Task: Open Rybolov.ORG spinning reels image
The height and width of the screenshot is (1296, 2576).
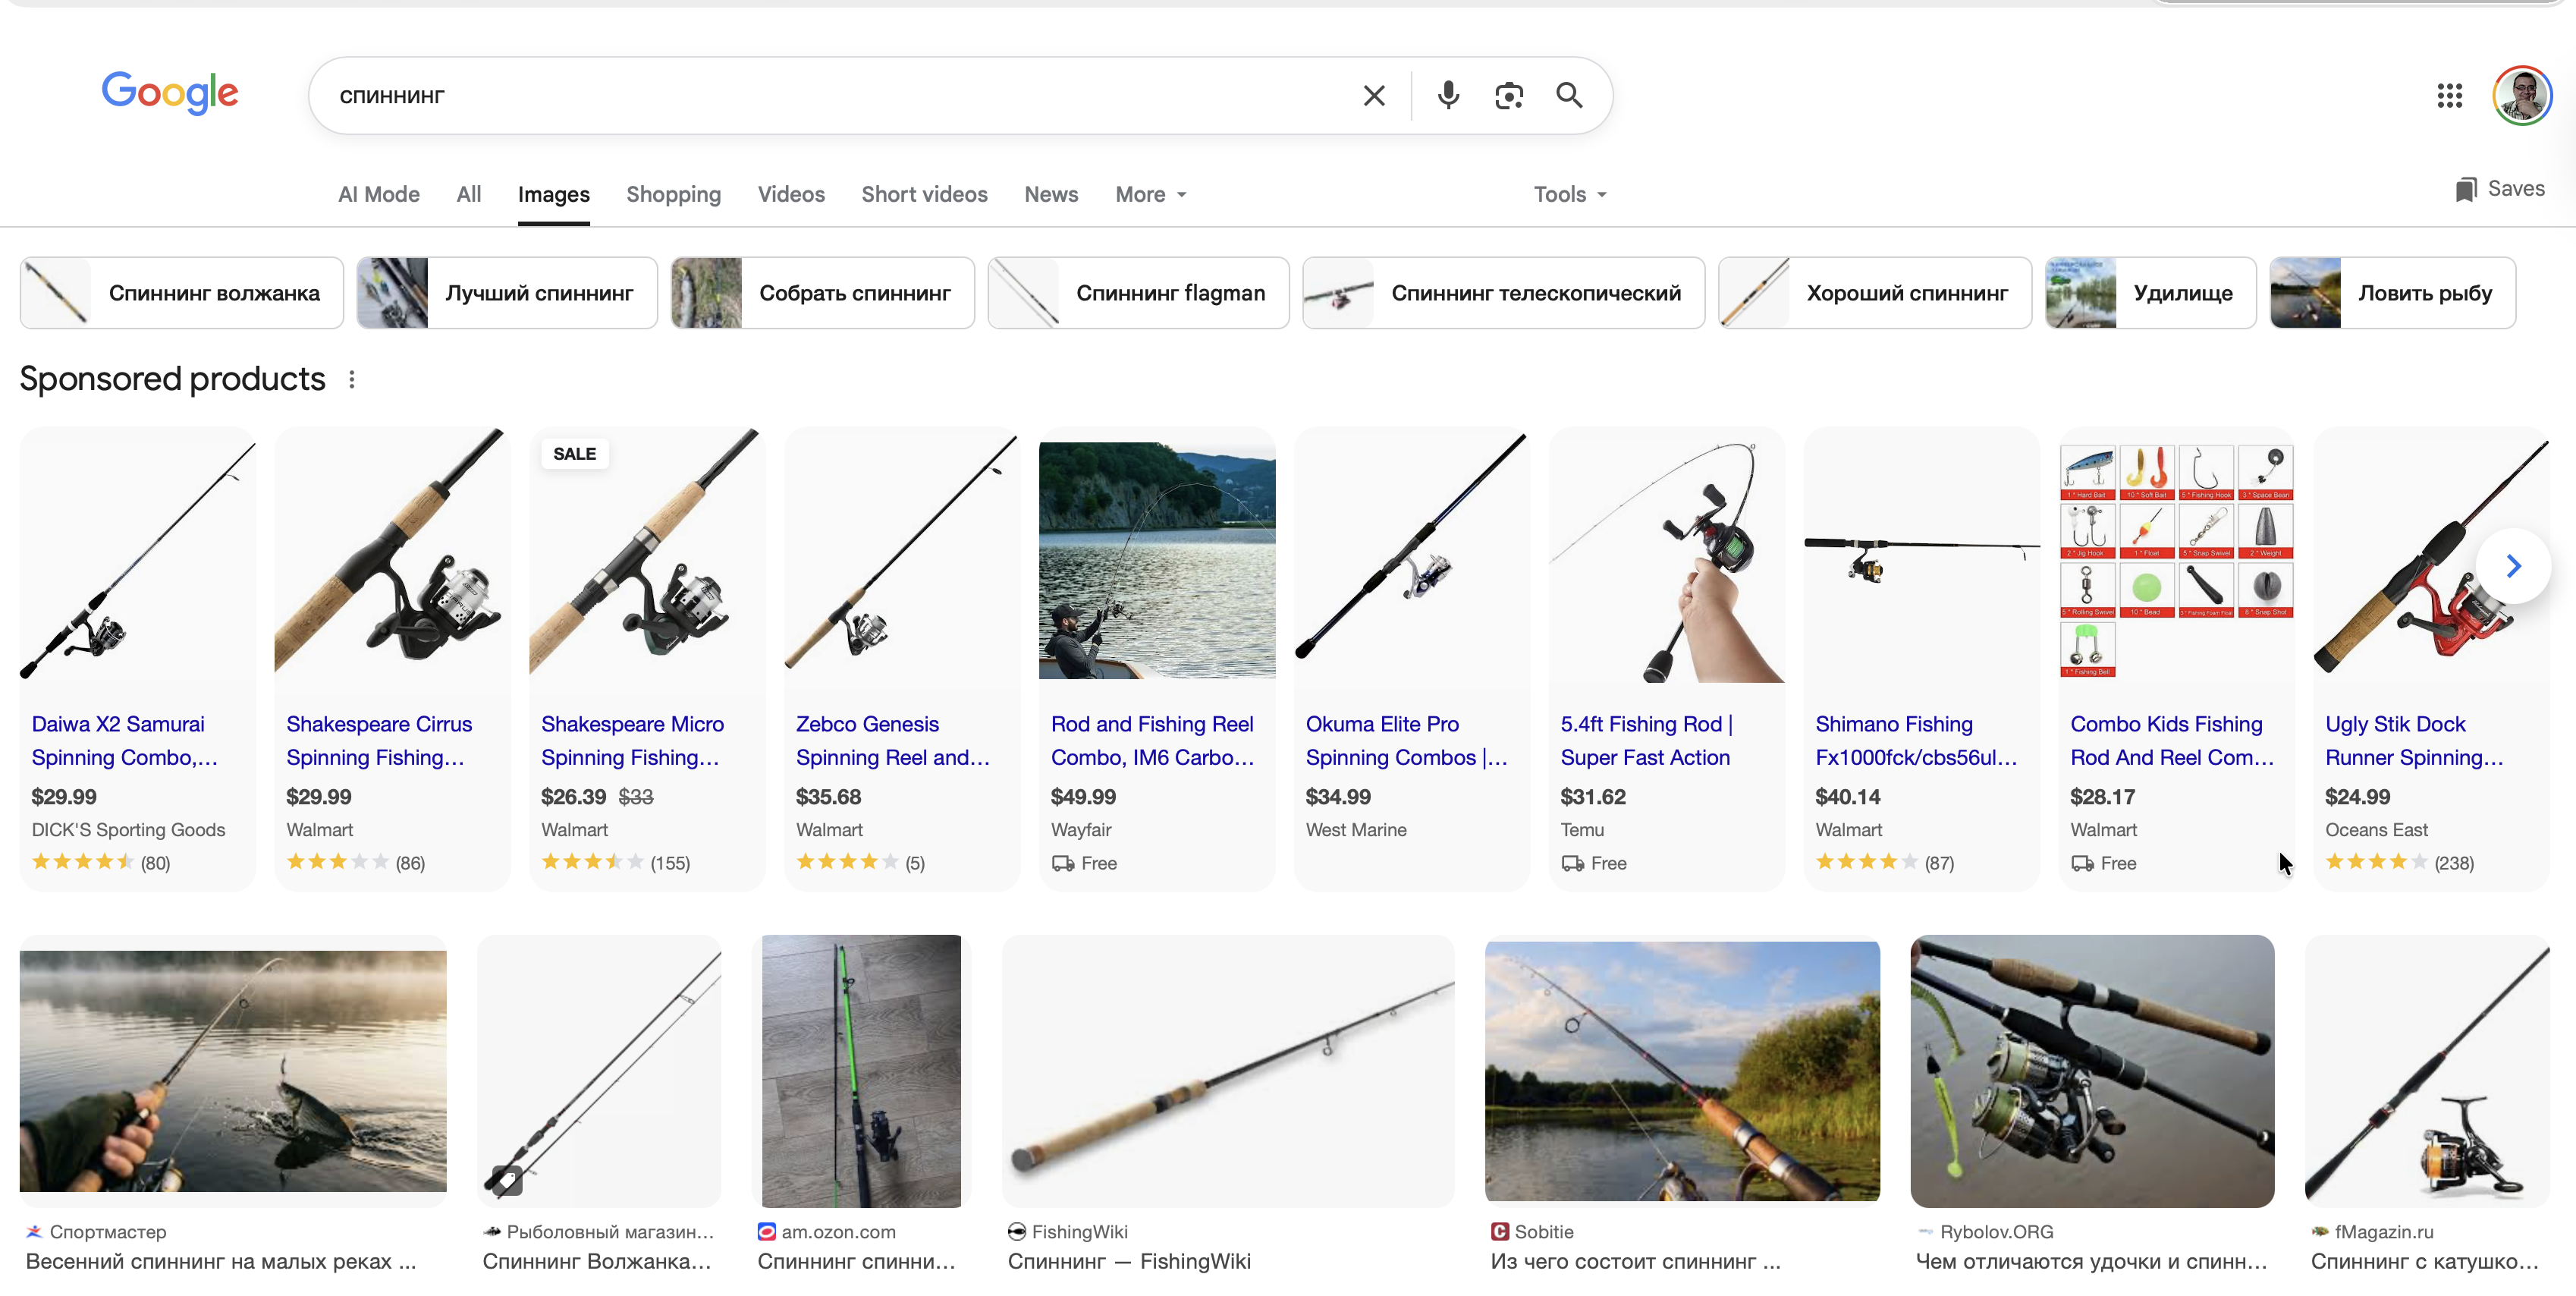Action: coord(2092,1071)
